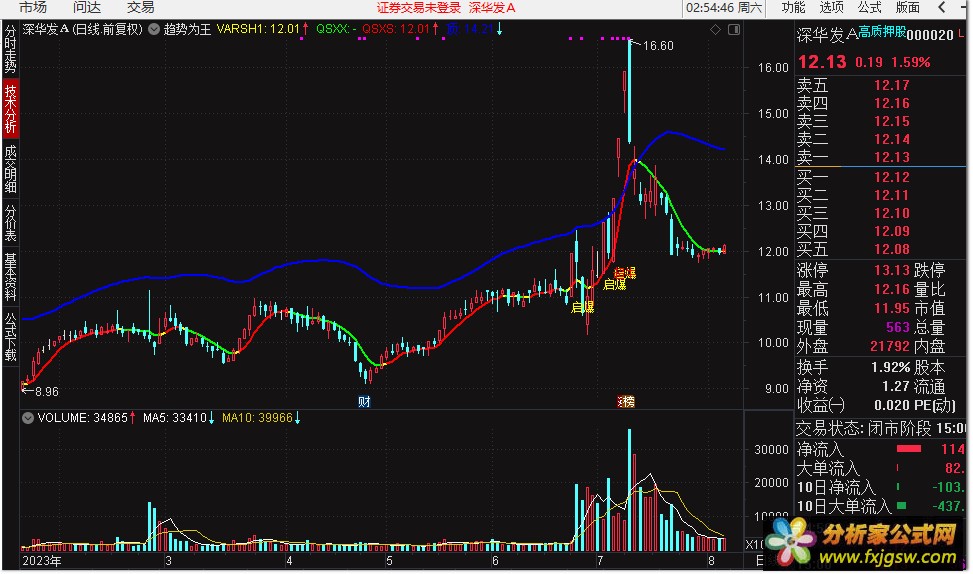Click the 深华发A (日线.前复权) chart title
This screenshot has width=973, height=574.
83,29
